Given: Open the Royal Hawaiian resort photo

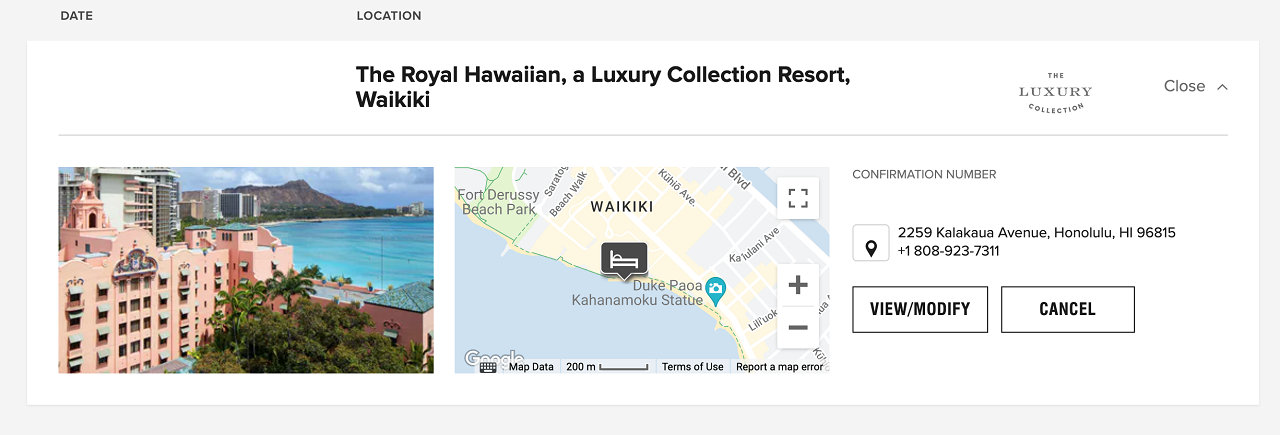Looking at the screenshot, I should point(246,270).
